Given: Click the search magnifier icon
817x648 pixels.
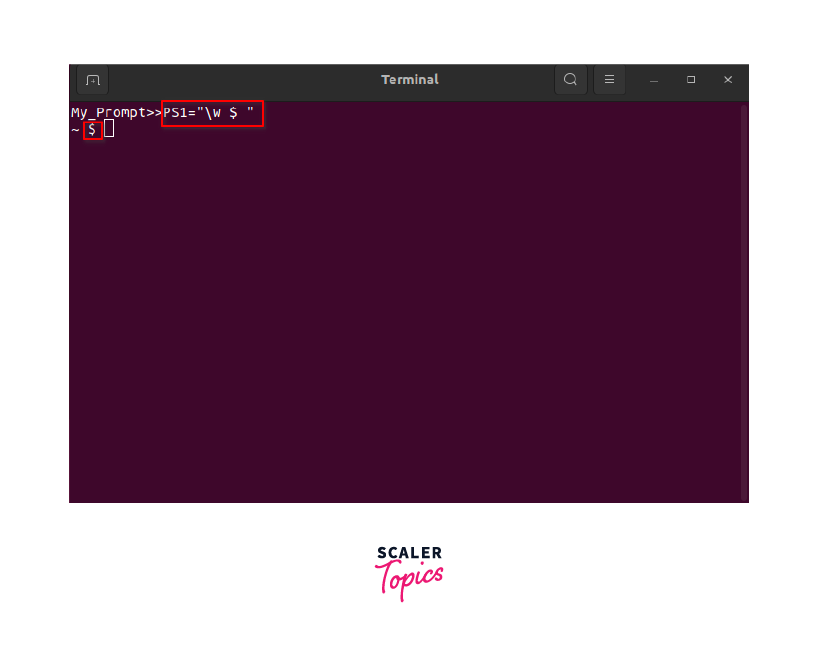Looking at the screenshot, I should (x=570, y=80).
